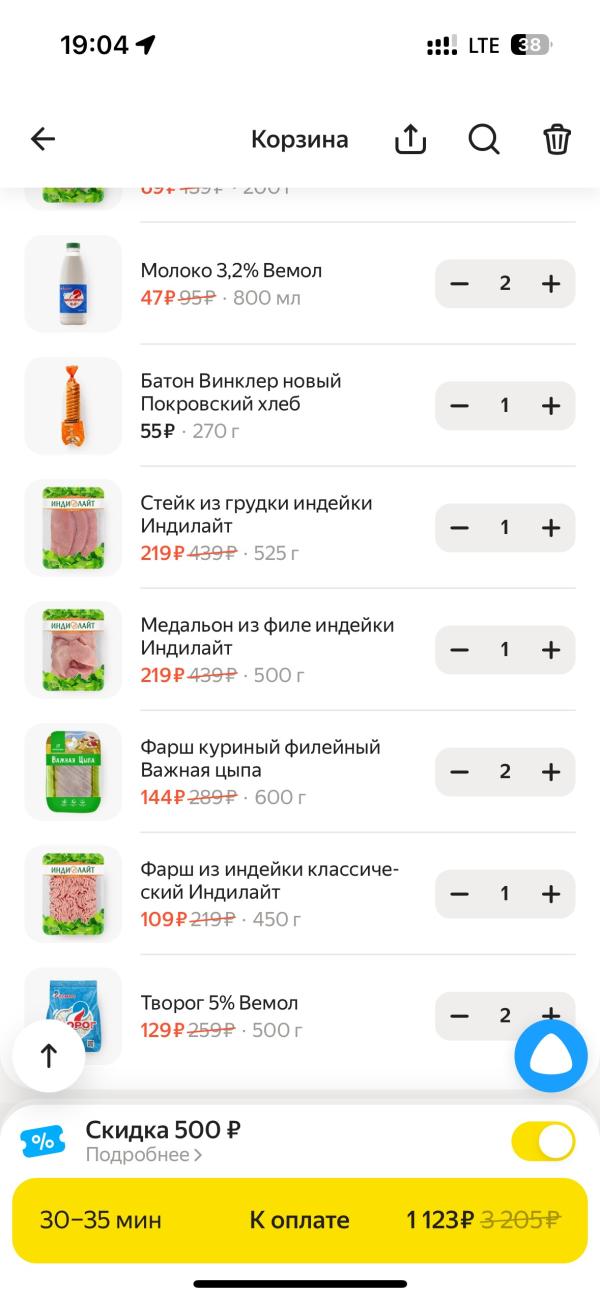Open the Батон Винклер product name
The height and width of the screenshot is (1300, 600).
point(241,393)
